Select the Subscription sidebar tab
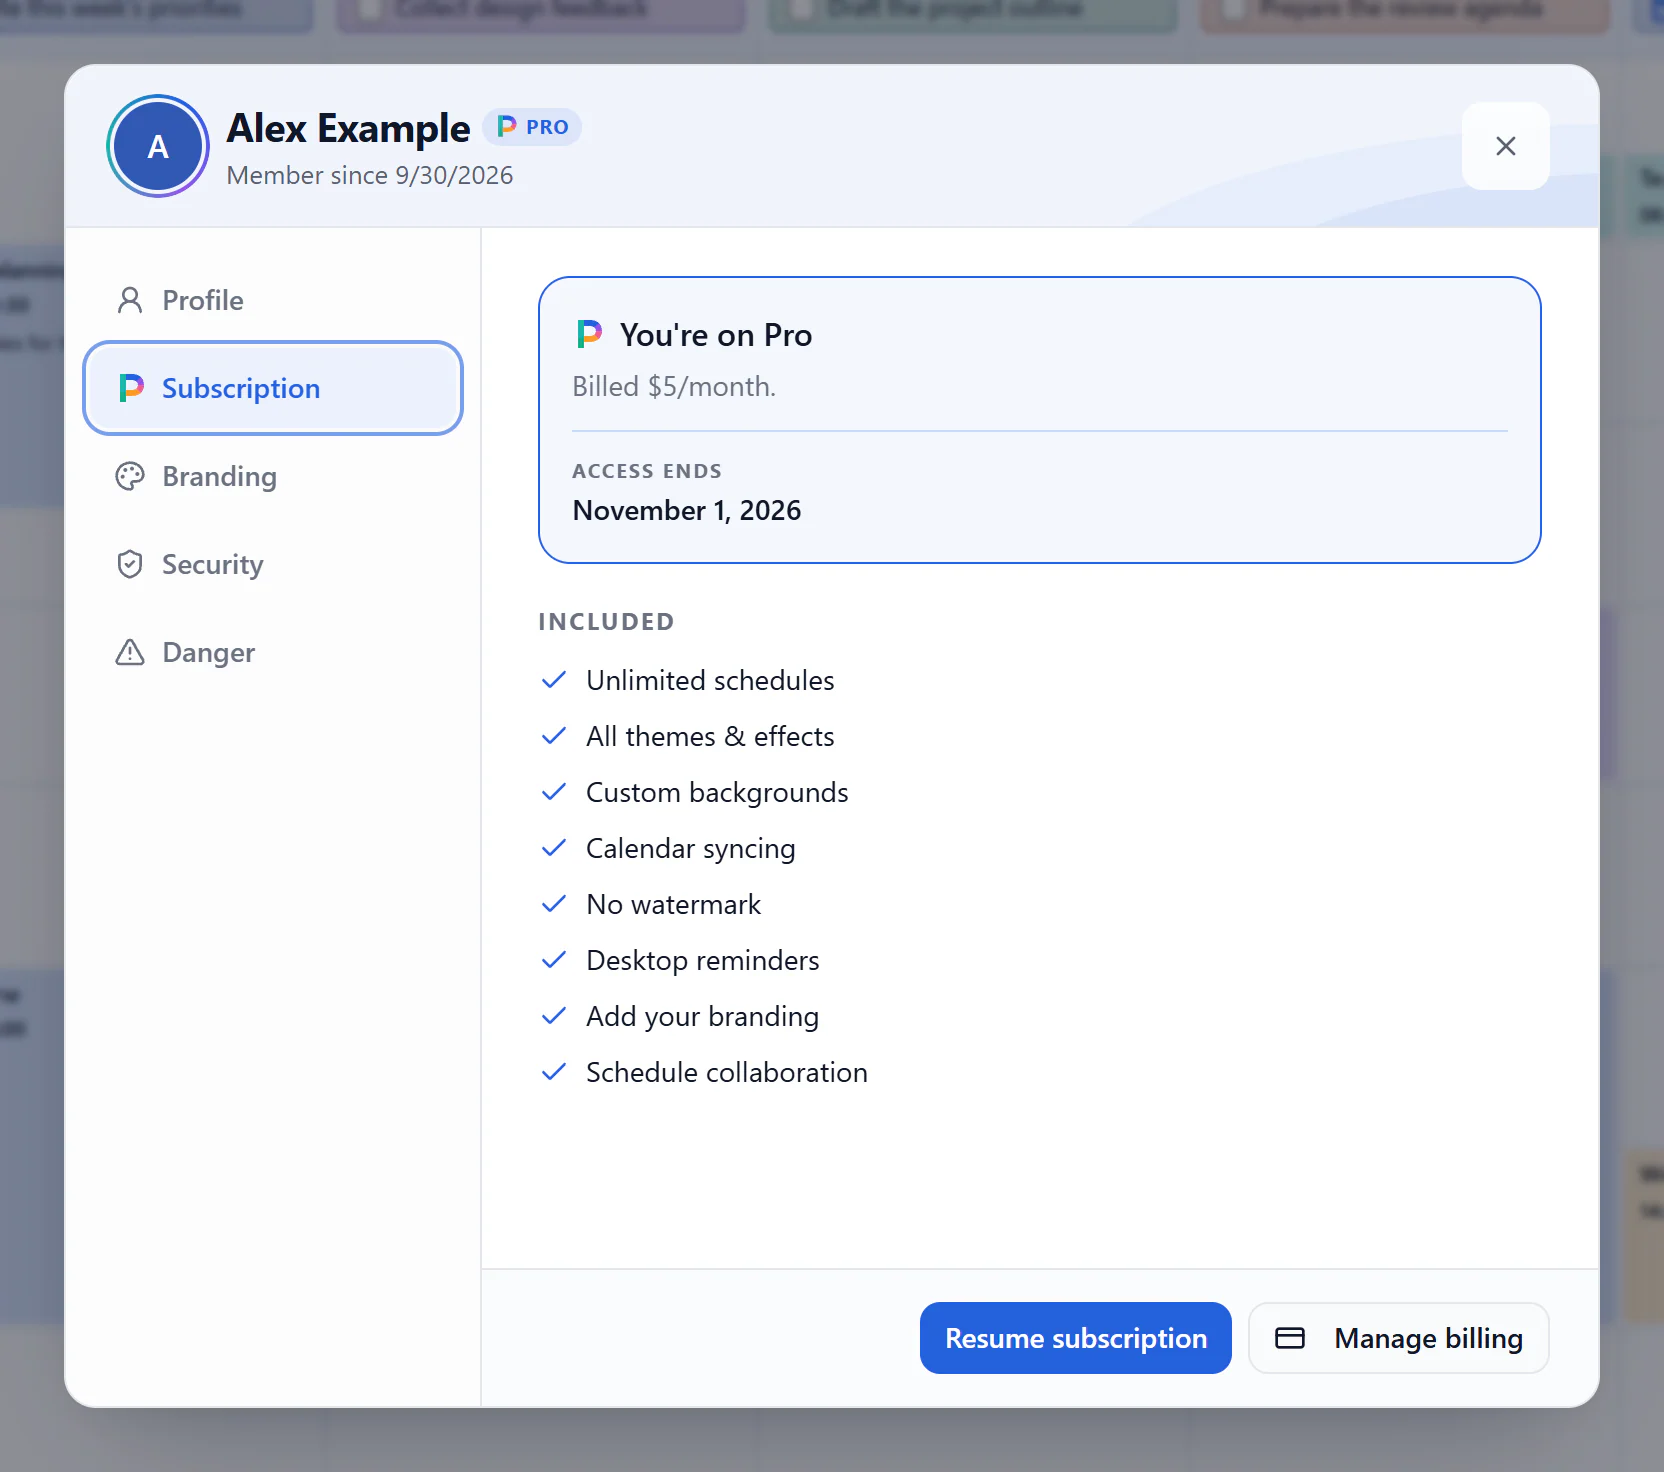 tap(273, 388)
